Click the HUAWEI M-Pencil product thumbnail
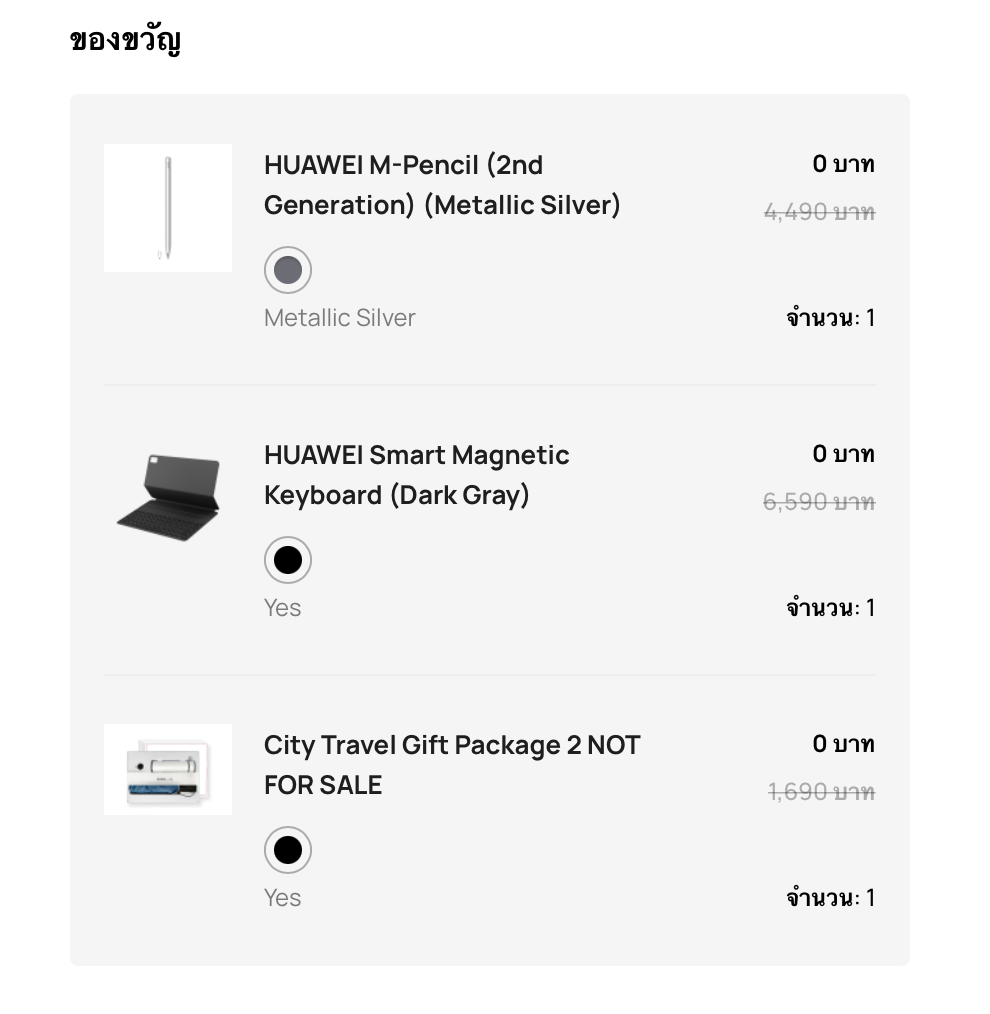This screenshot has height=1014, width=990. 168,208
